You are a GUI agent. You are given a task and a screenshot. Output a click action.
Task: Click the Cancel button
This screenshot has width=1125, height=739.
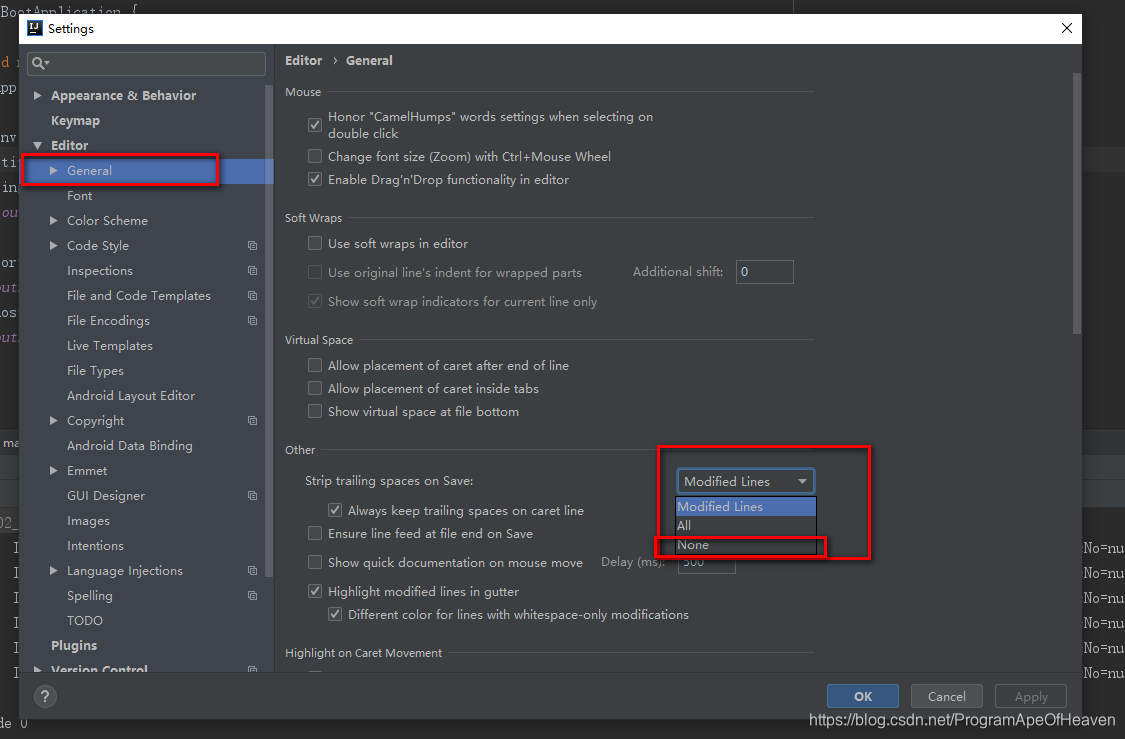coord(946,697)
